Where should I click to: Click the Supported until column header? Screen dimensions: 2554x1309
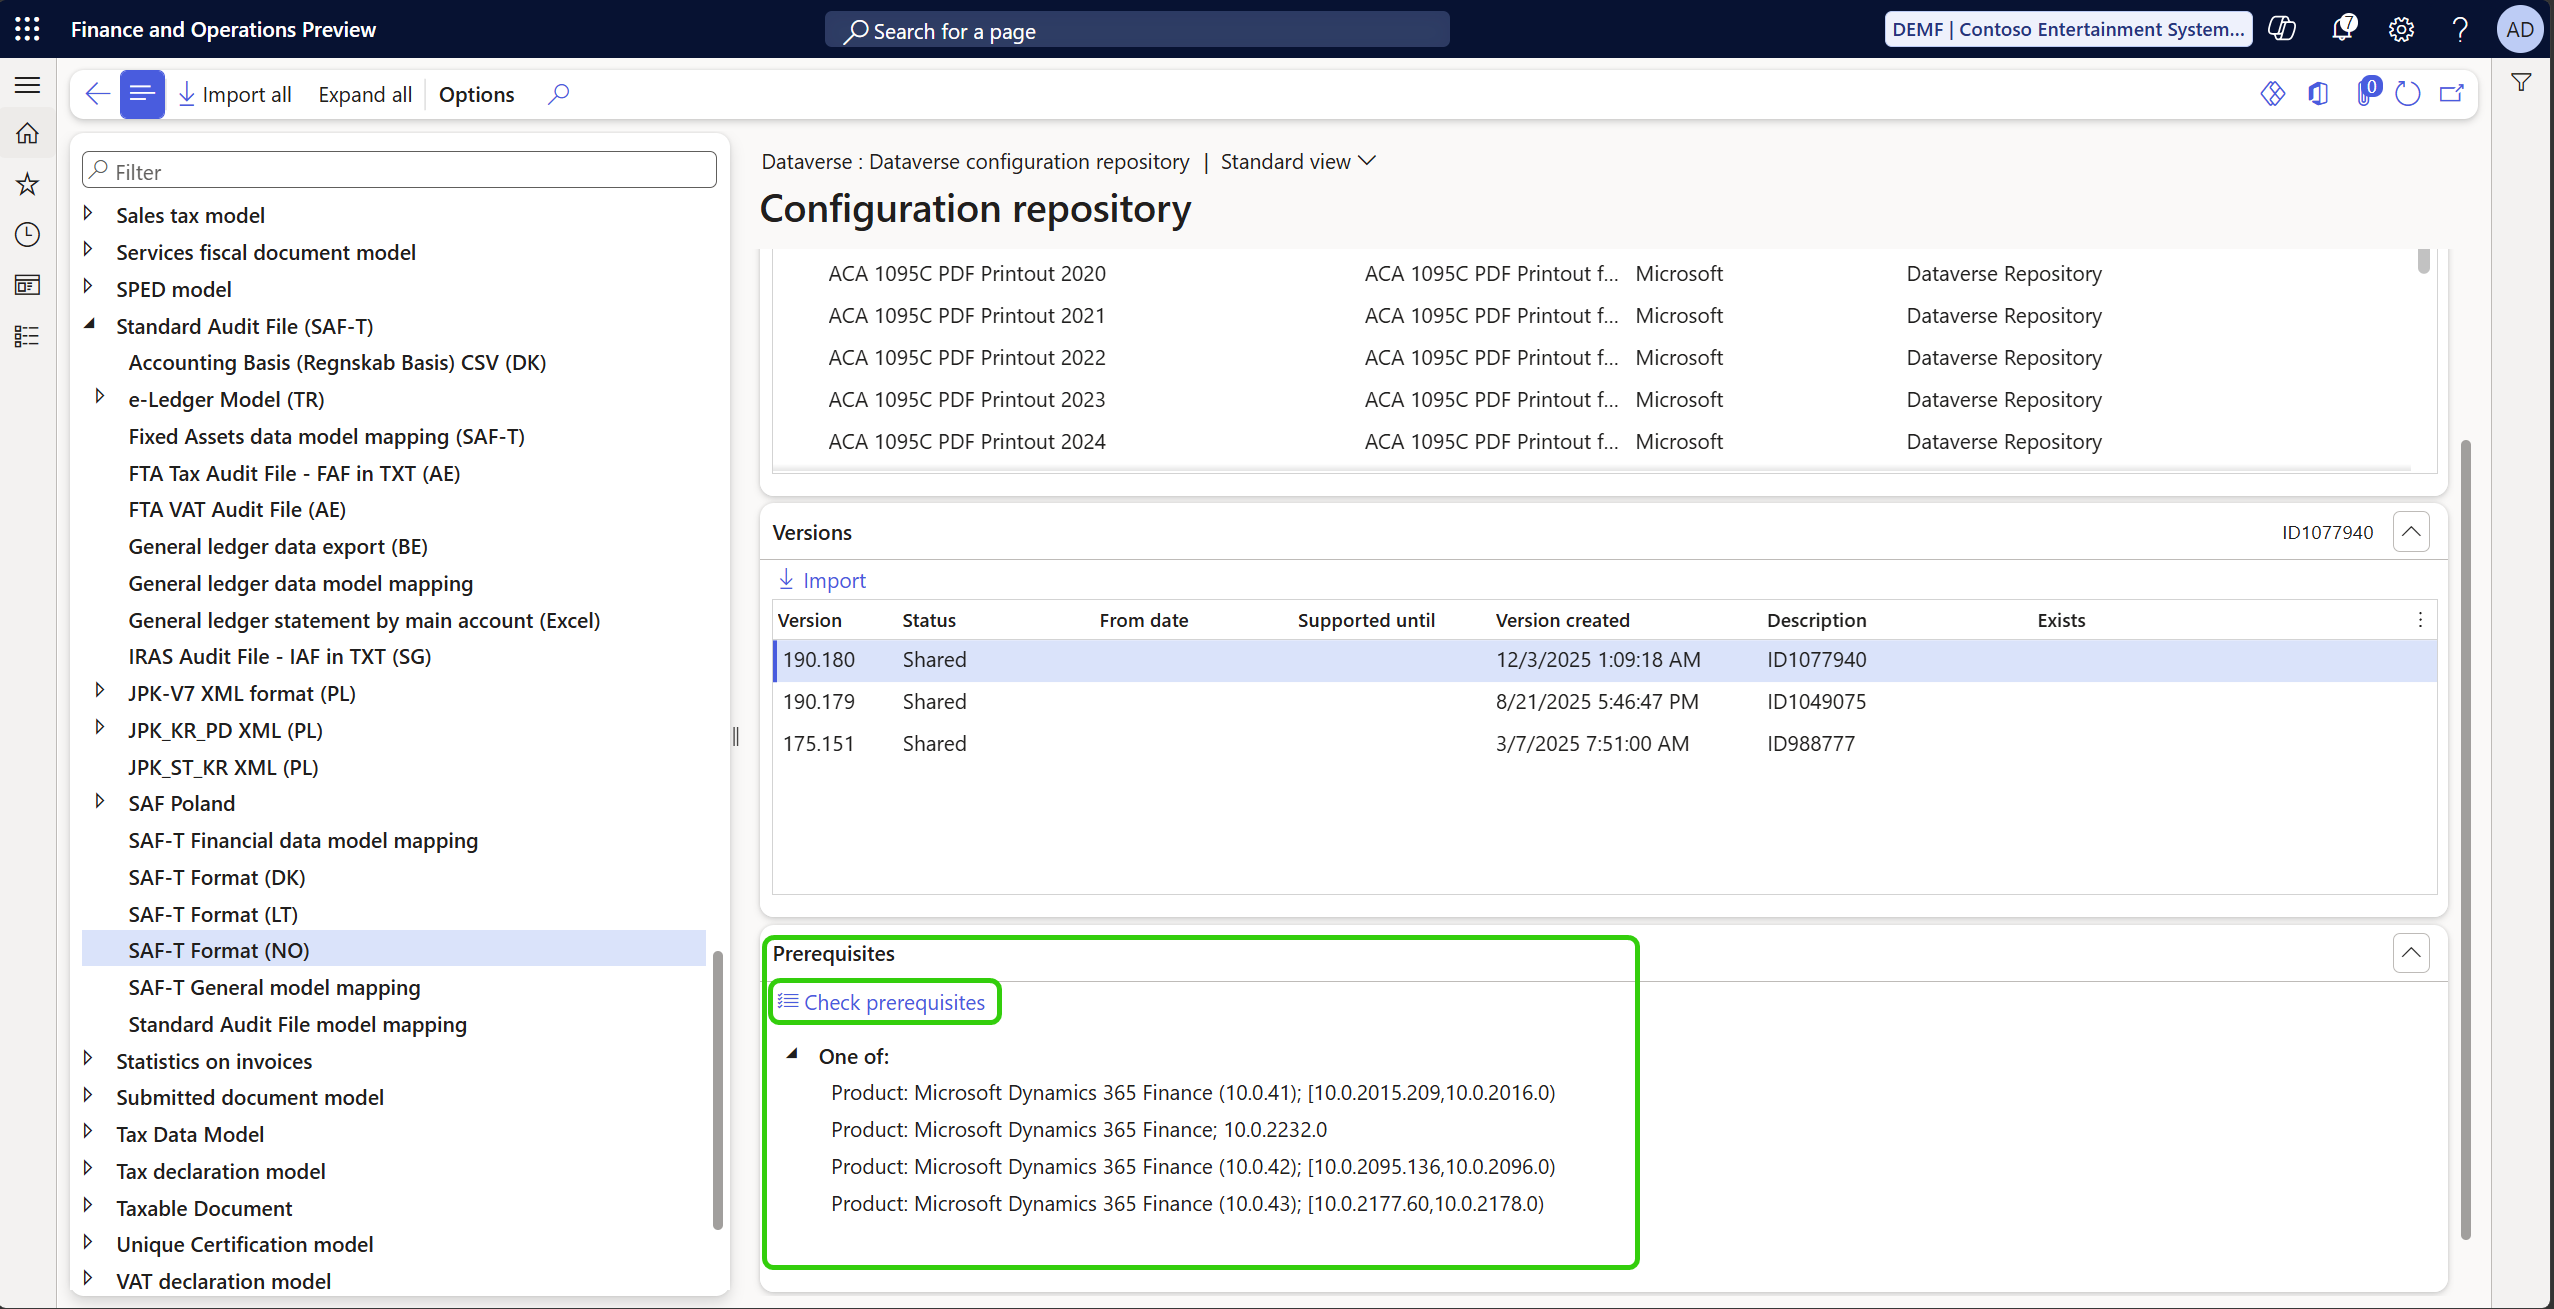pos(1366,620)
